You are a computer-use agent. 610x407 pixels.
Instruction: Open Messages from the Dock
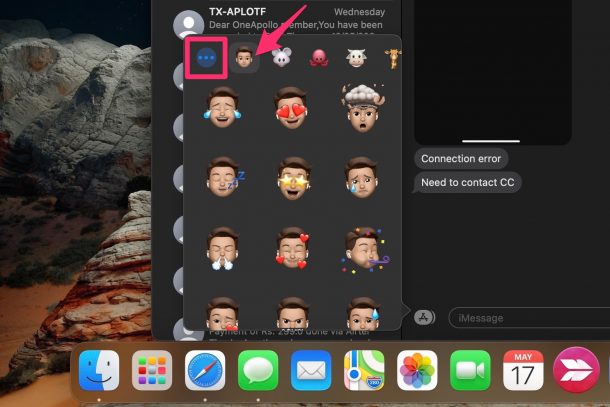(258, 370)
